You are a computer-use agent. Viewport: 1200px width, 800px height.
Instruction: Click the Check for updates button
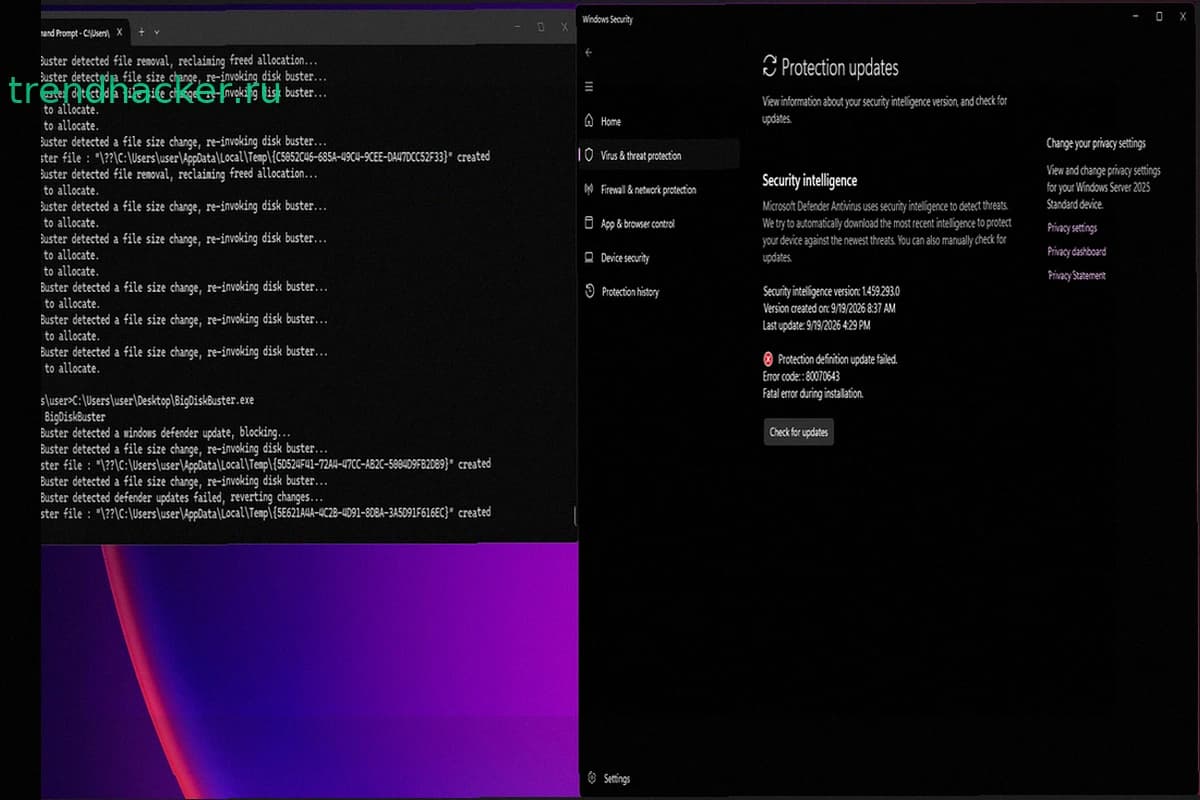(798, 432)
